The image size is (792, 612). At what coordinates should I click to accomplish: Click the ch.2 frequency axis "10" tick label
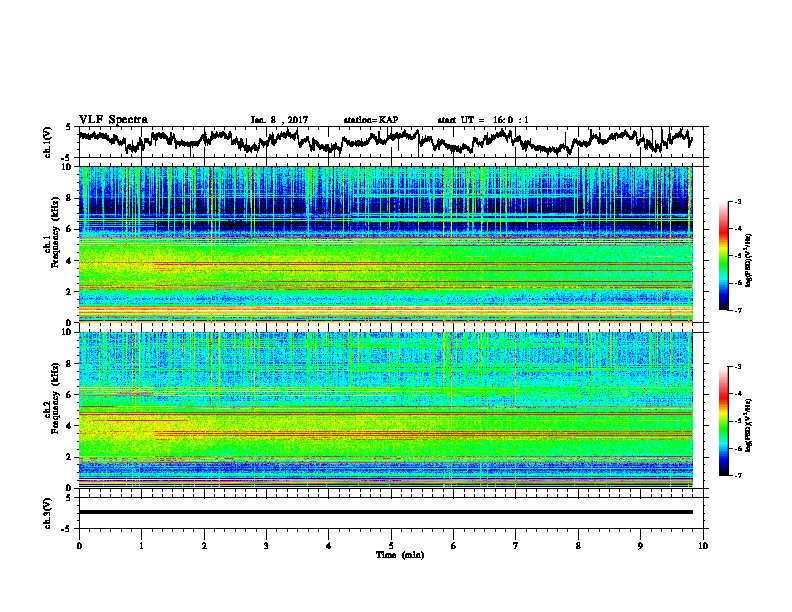click(67, 332)
